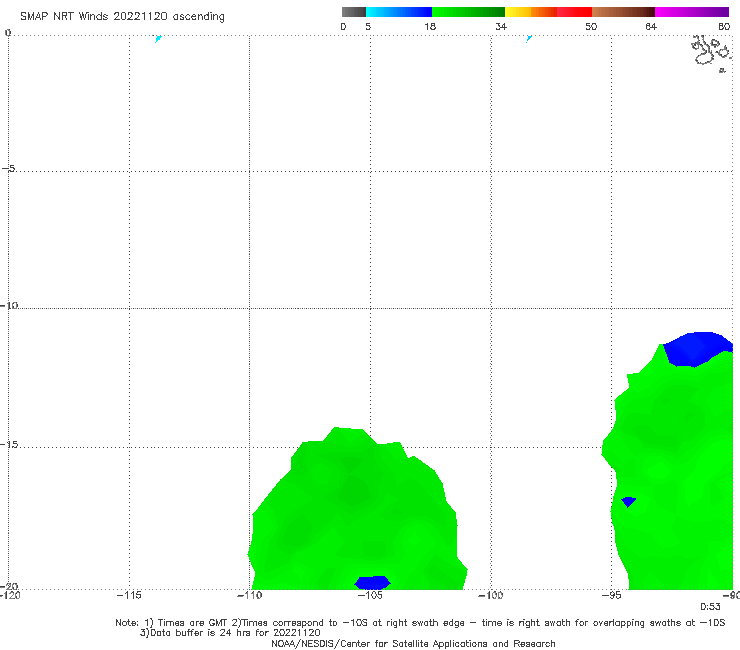The height and width of the screenshot is (650, 740).
Task: Click the '-115' longitude axis label
Action: 129,595
